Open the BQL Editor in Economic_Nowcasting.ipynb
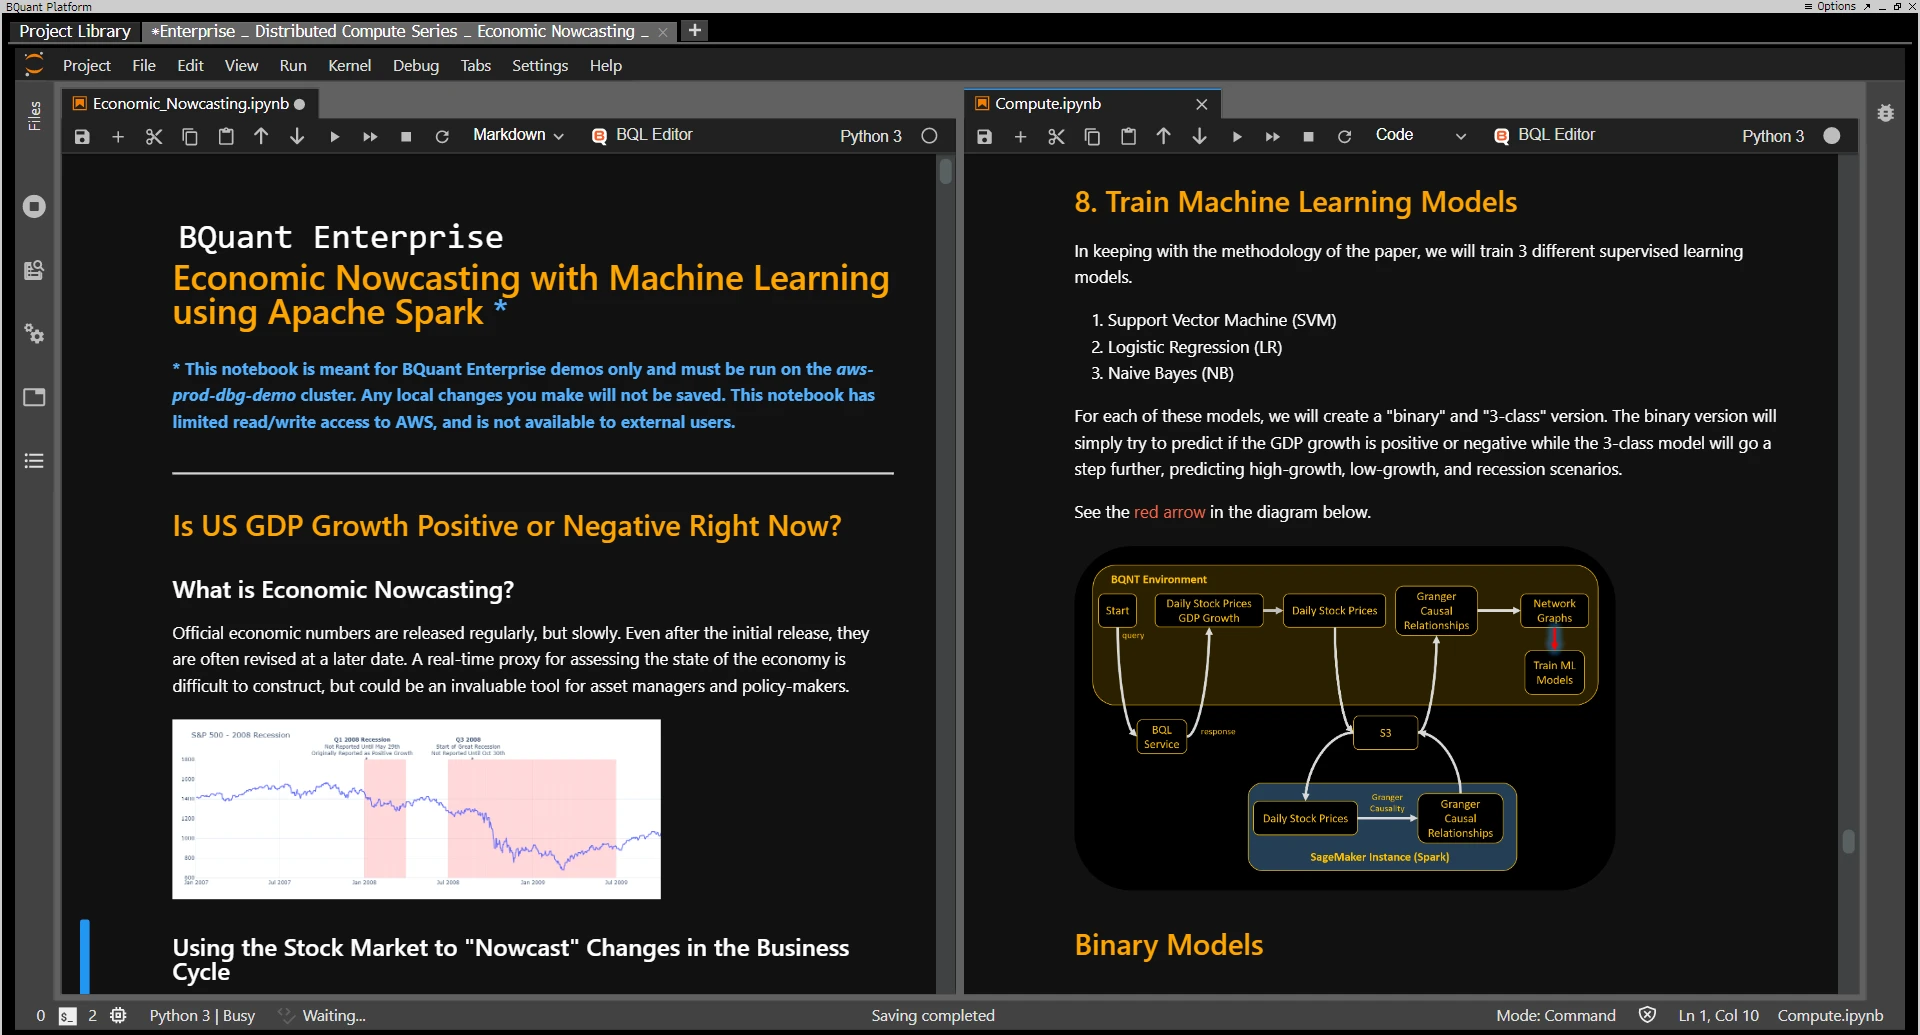Viewport: 1920px width, 1035px height. (642, 134)
